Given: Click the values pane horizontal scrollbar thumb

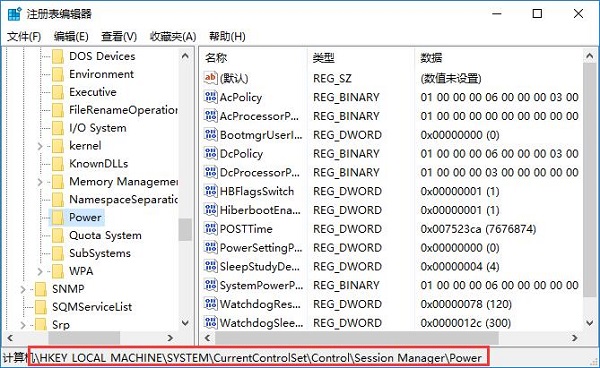Looking at the screenshot, I should click(357, 338).
